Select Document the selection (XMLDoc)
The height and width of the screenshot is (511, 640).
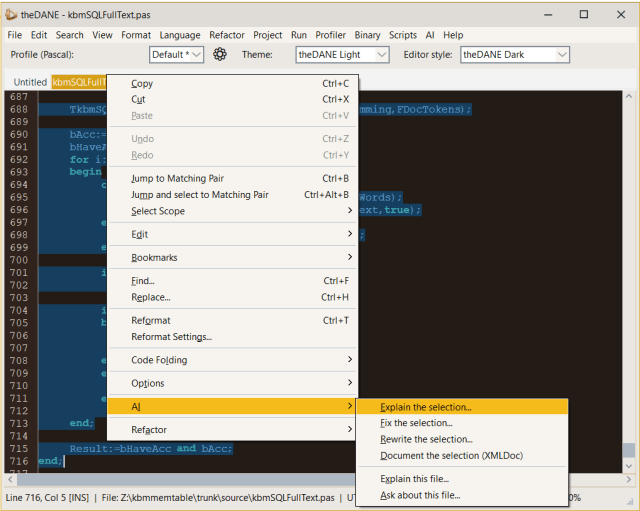pyautogui.click(x=462, y=455)
